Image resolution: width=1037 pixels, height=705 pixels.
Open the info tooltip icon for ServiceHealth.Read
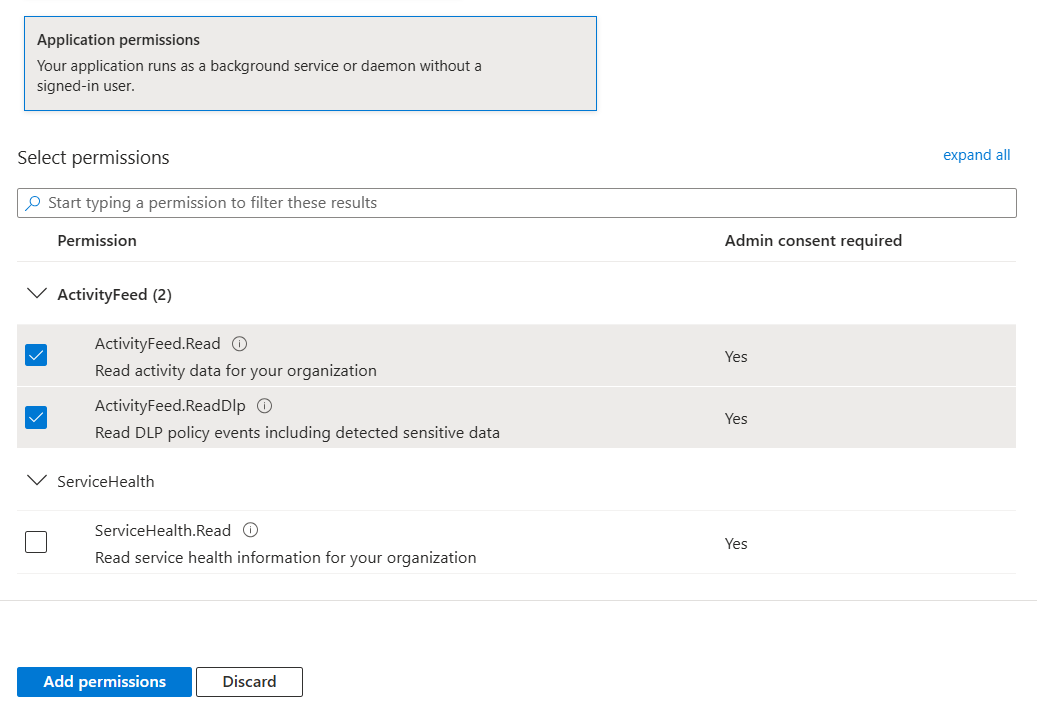click(251, 531)
